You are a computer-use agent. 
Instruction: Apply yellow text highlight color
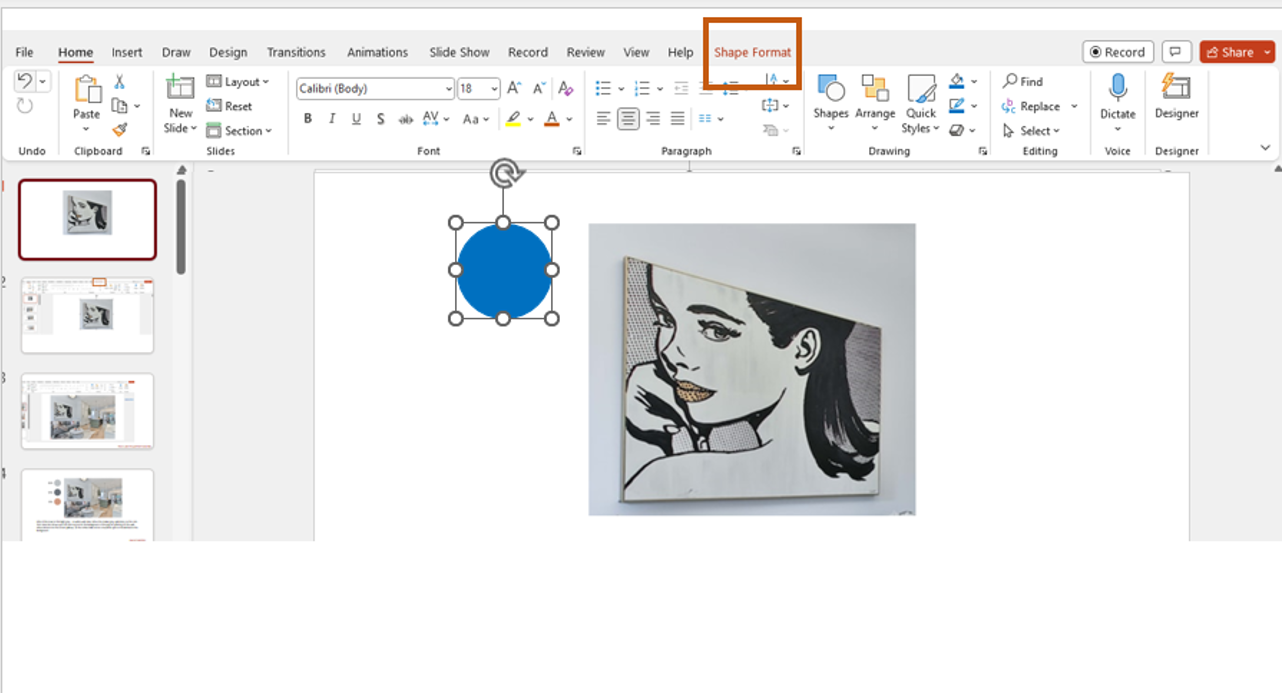coord(513,119)
